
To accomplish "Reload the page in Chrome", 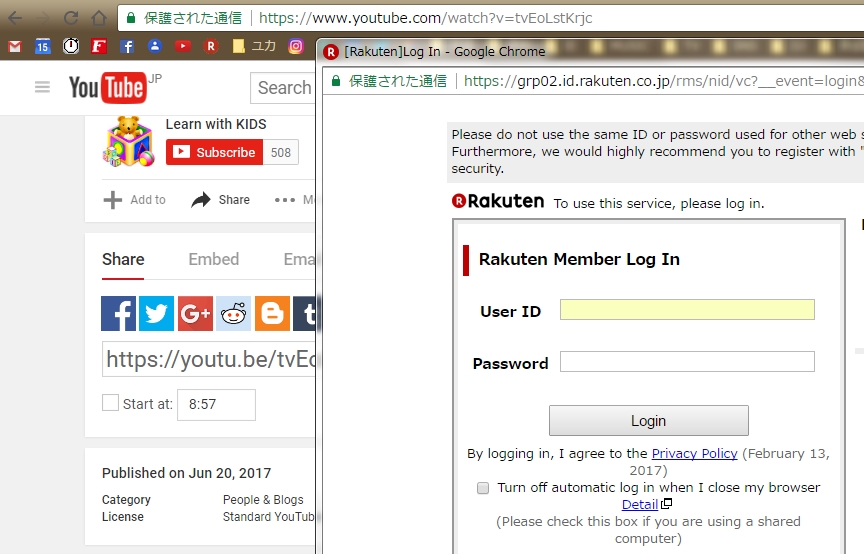I will pyautogui.click(x=71, y=18).
